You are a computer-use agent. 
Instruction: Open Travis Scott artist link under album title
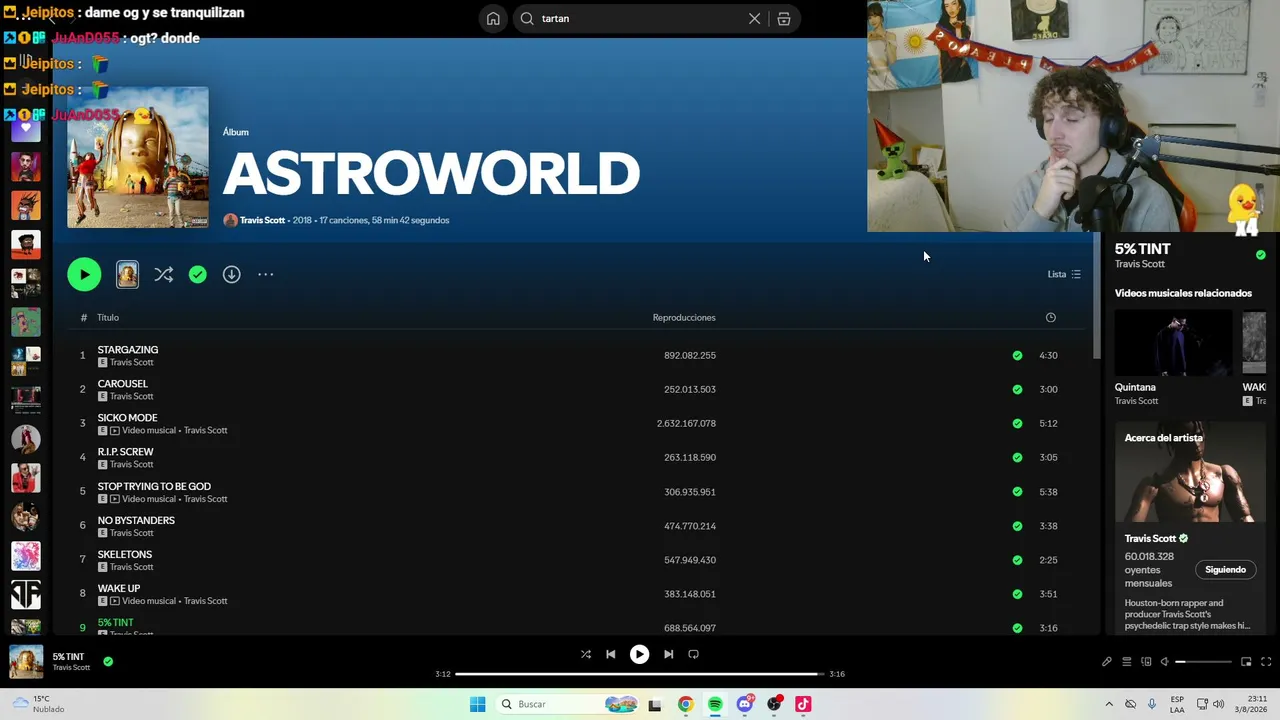pos(262,220)
